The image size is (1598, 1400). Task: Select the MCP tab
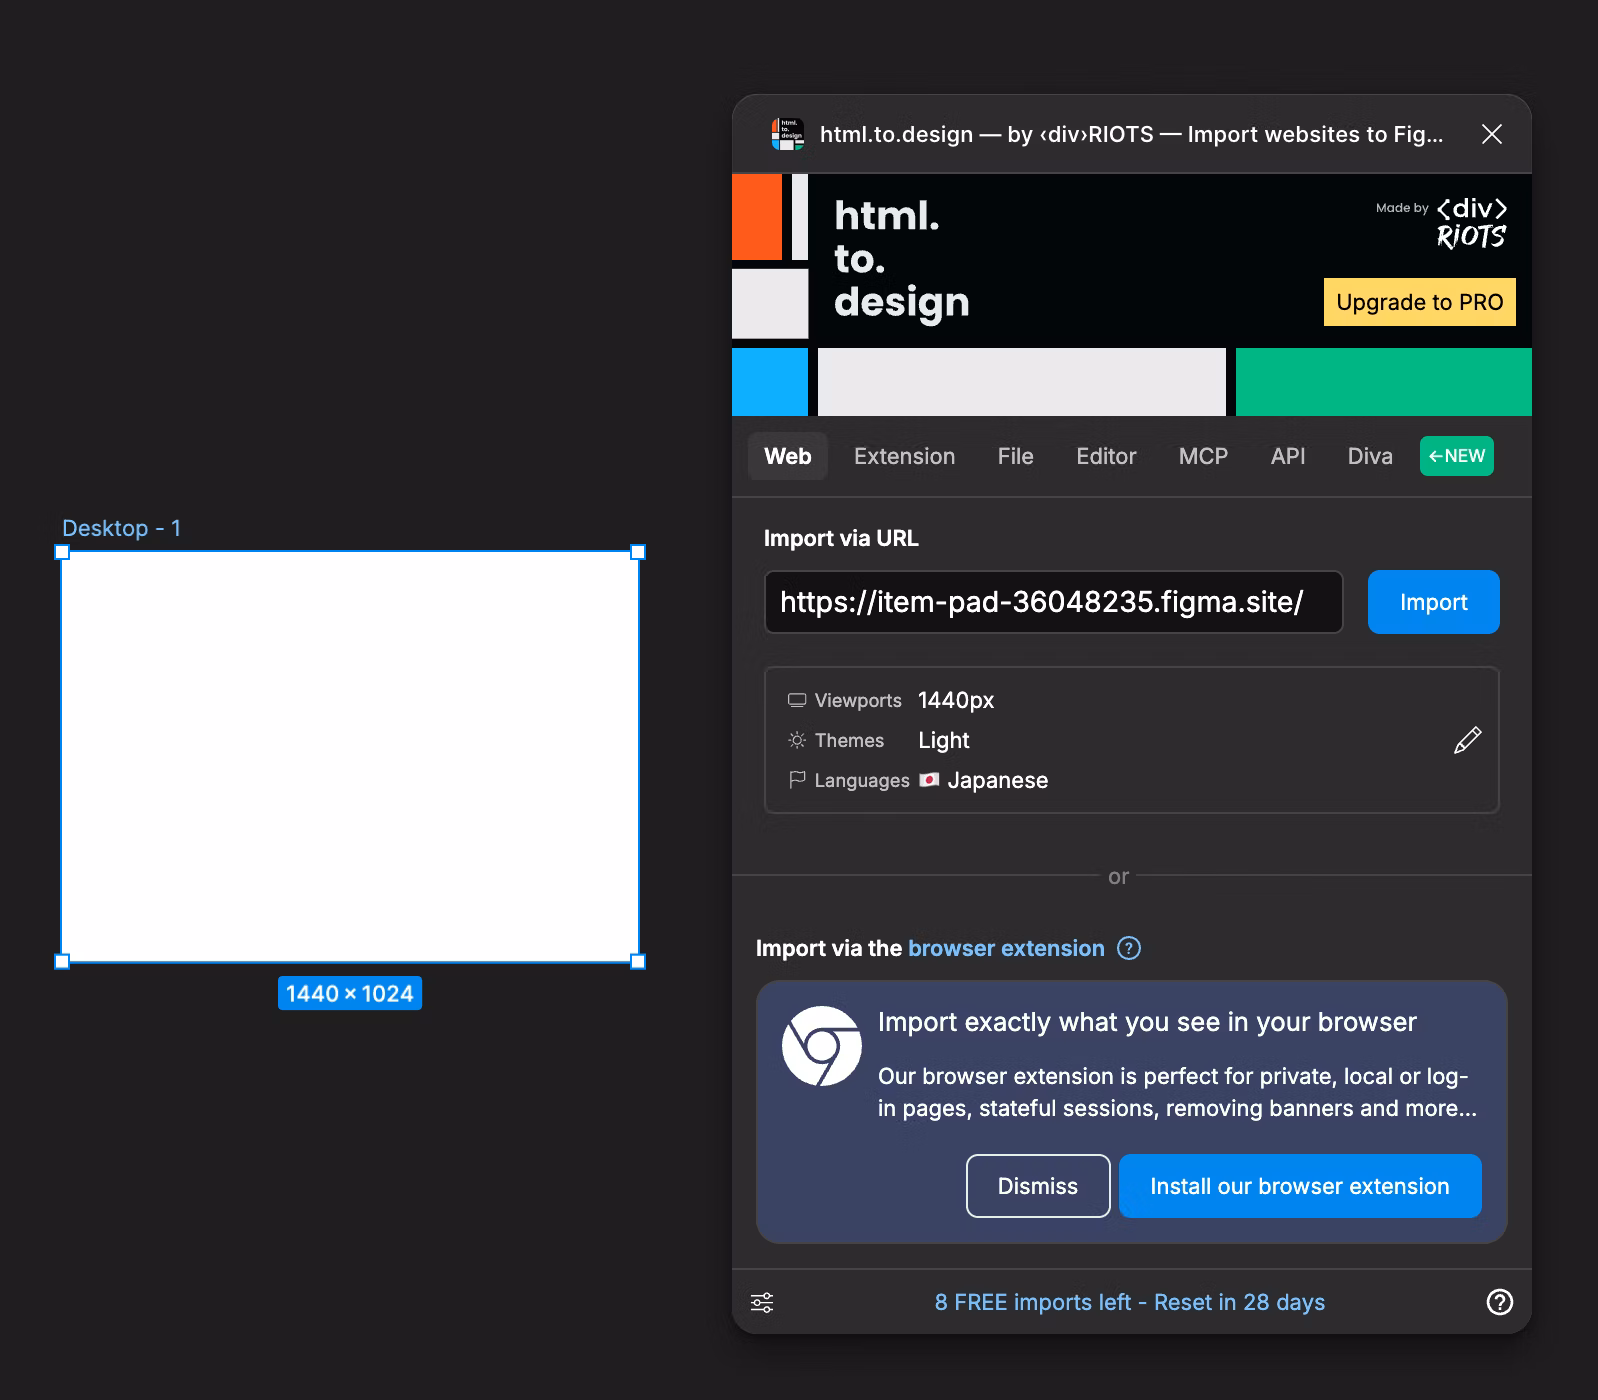pyautogui.click(x=1203, y=456)
